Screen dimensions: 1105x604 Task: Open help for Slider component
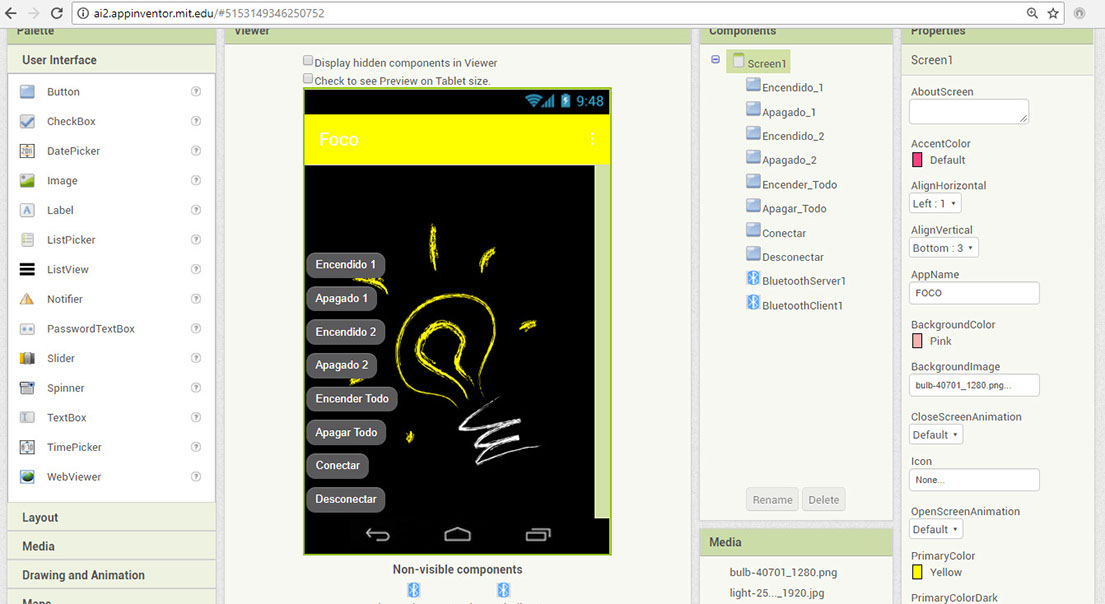196,358
